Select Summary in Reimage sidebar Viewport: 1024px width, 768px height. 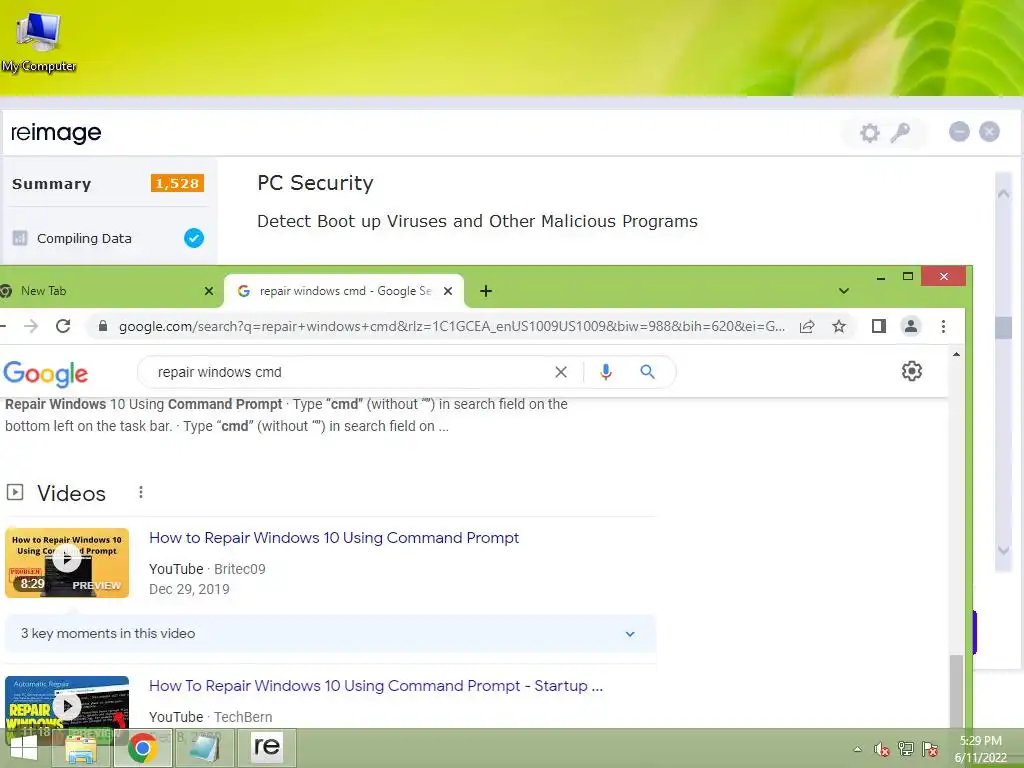click(x=52, y=184)
